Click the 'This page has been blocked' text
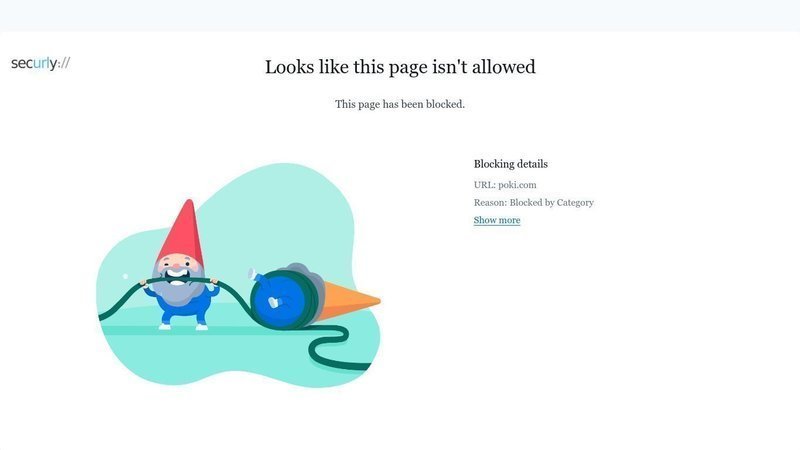The width and height of the screenshot is (800, 450). (399, 104)
